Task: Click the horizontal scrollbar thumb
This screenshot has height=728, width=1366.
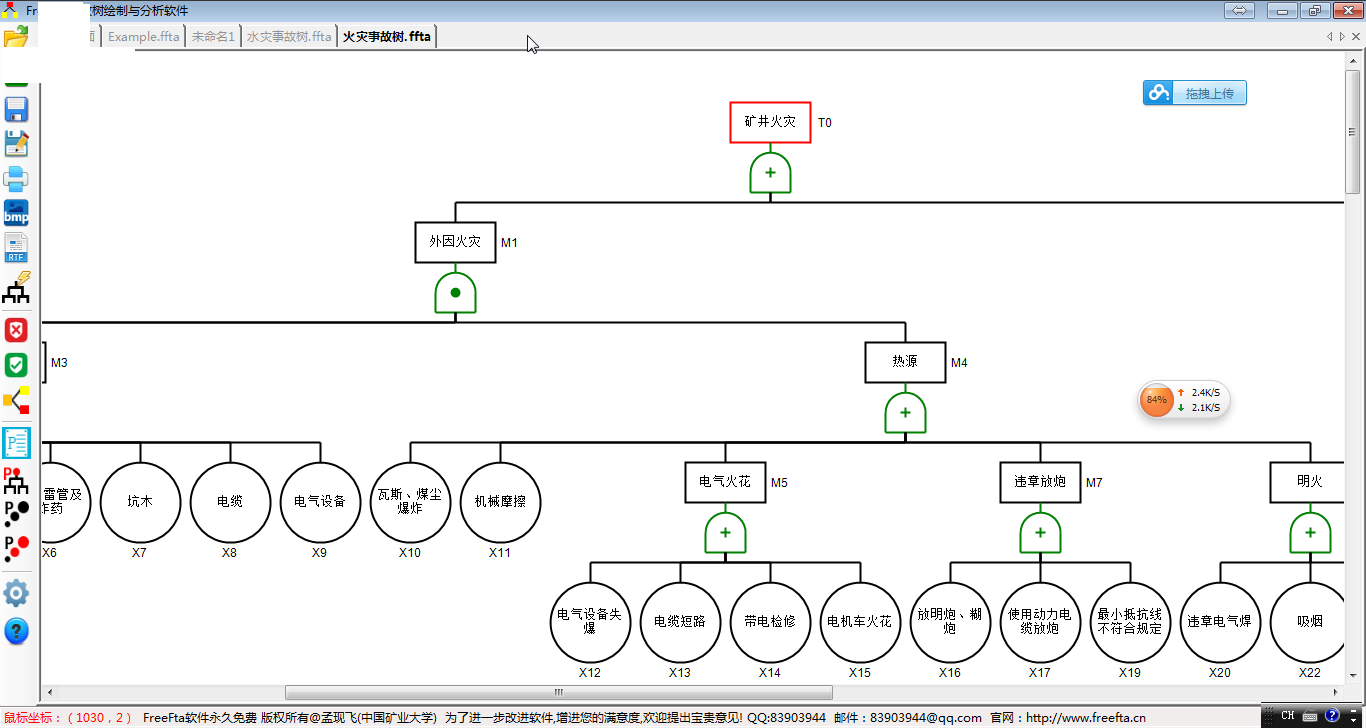Action: point(559,692)
